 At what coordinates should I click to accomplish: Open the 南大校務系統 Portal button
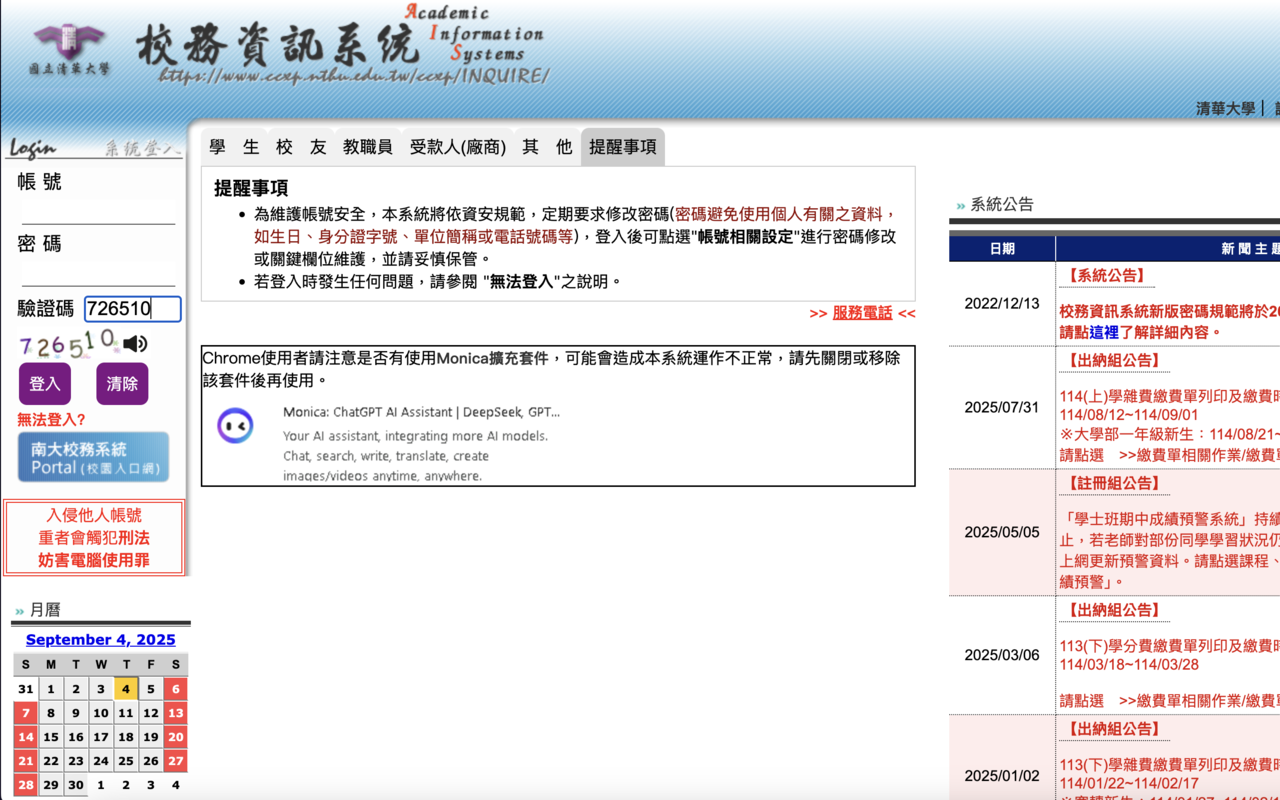pos(94,457)
